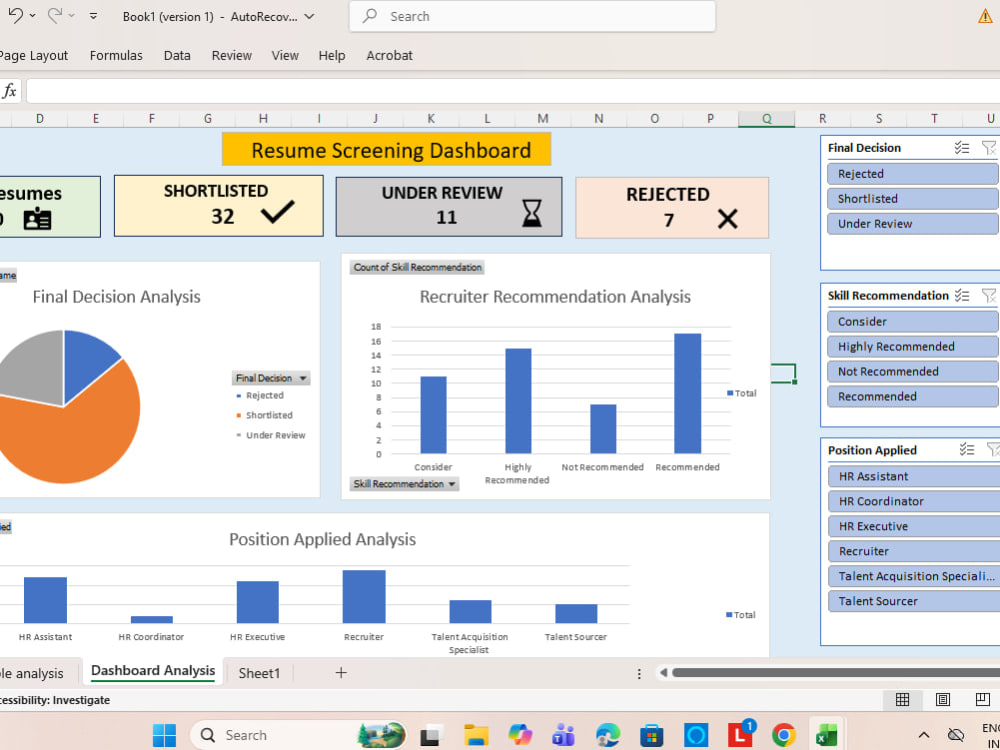The width and height of the screenshot is (1000, 750).
Task: Switch to Page Layout view icon
Action: 943,700
